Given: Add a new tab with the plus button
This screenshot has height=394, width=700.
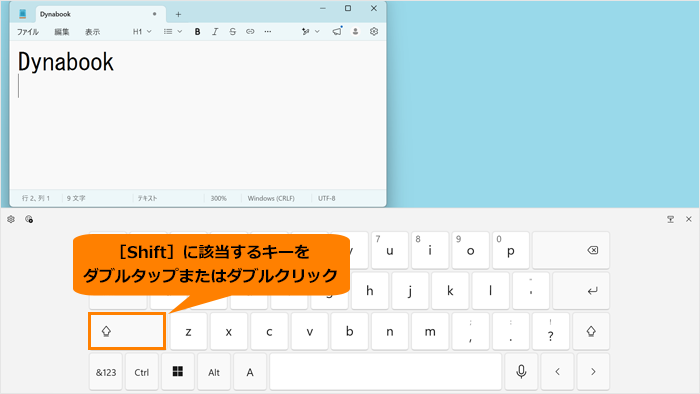Looking at the screenshot, I should pyautogui.click(x=178, y=14).
